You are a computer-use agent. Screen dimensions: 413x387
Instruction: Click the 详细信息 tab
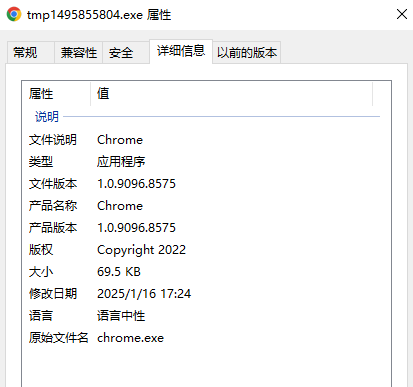(181, 51)
